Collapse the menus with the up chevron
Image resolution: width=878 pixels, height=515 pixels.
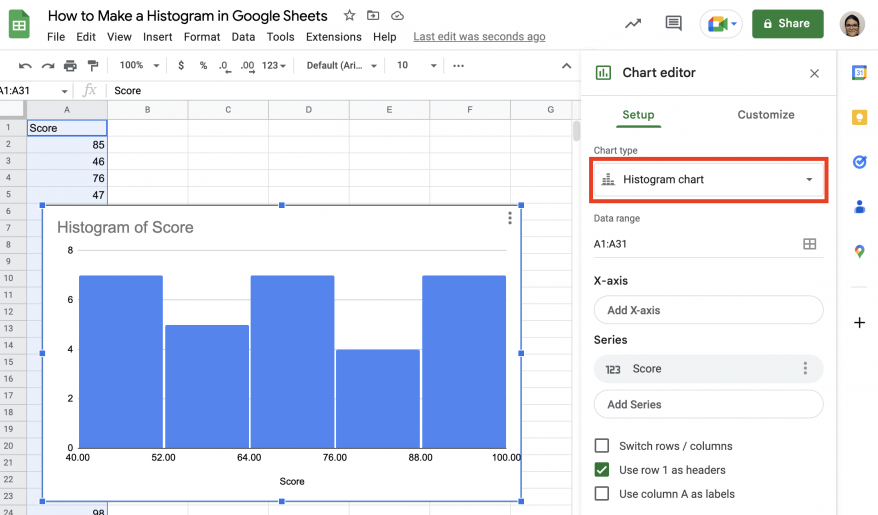pos(567,65)
